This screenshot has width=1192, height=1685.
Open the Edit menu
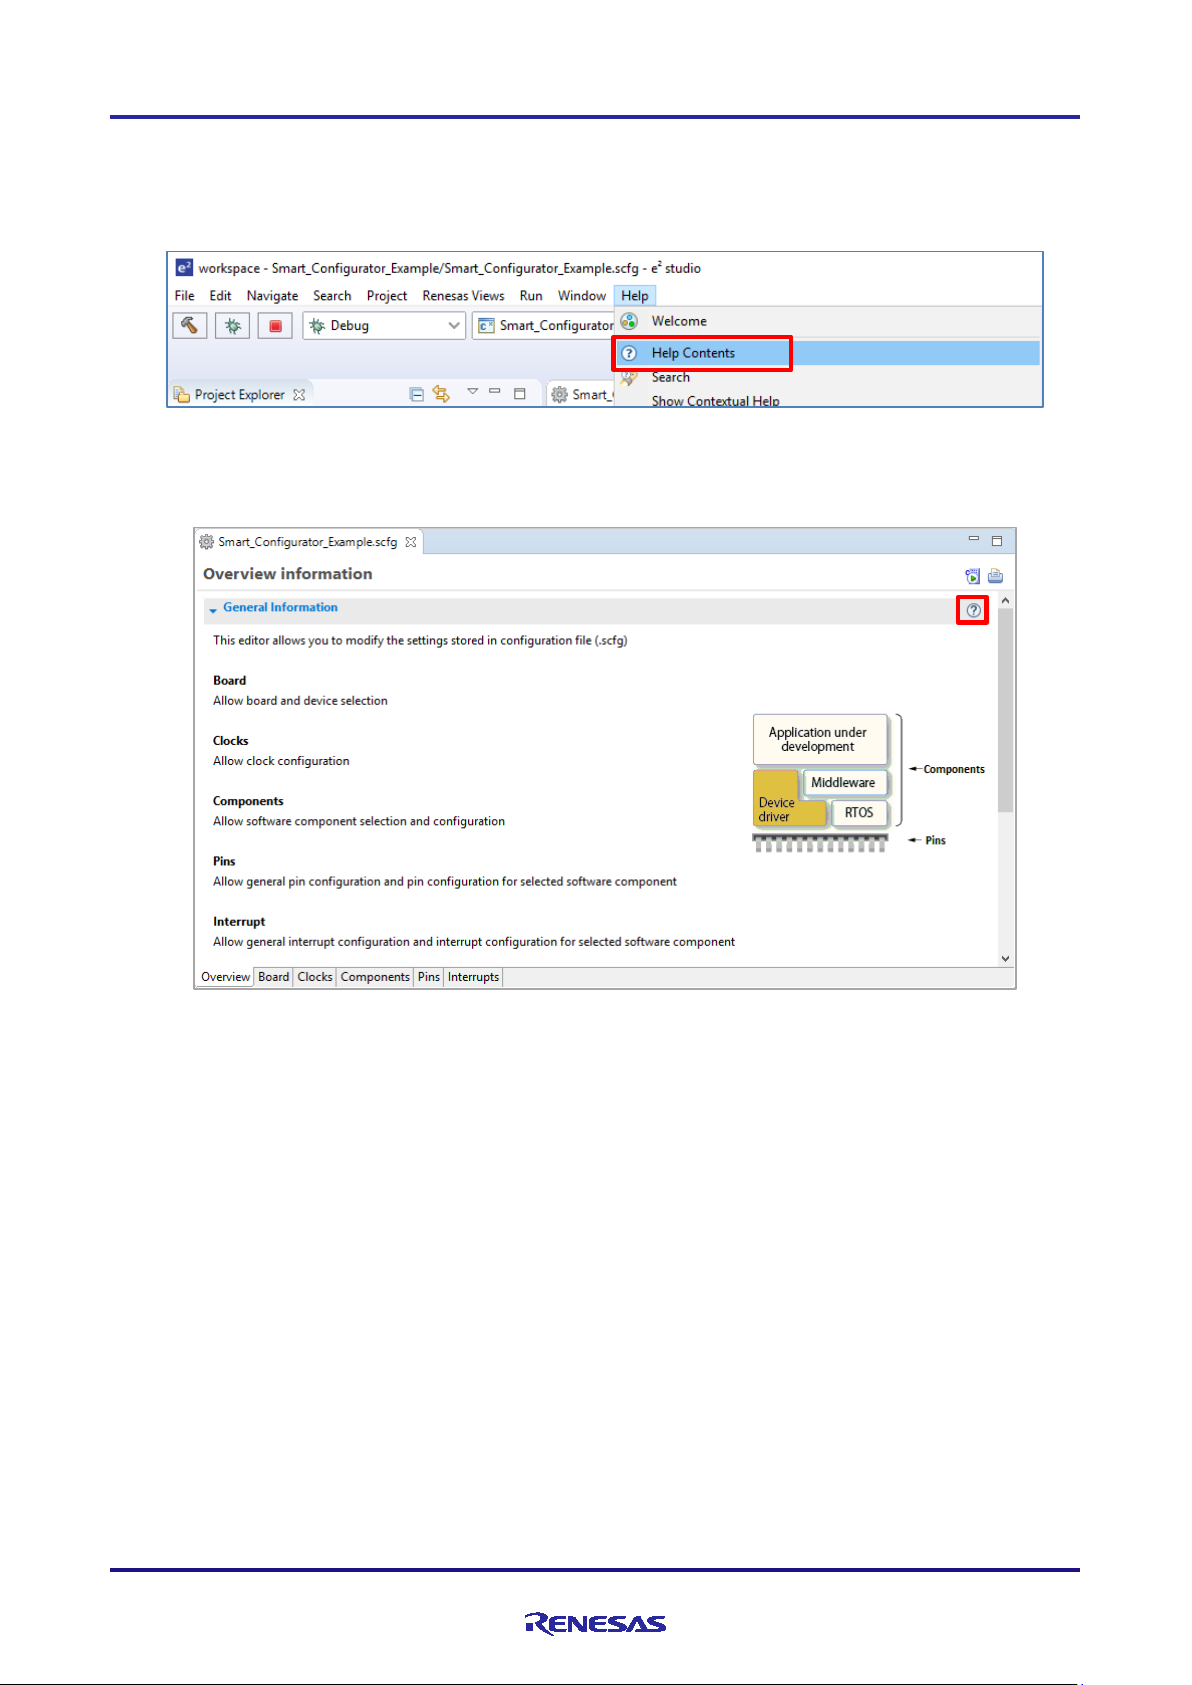(220, 296)
